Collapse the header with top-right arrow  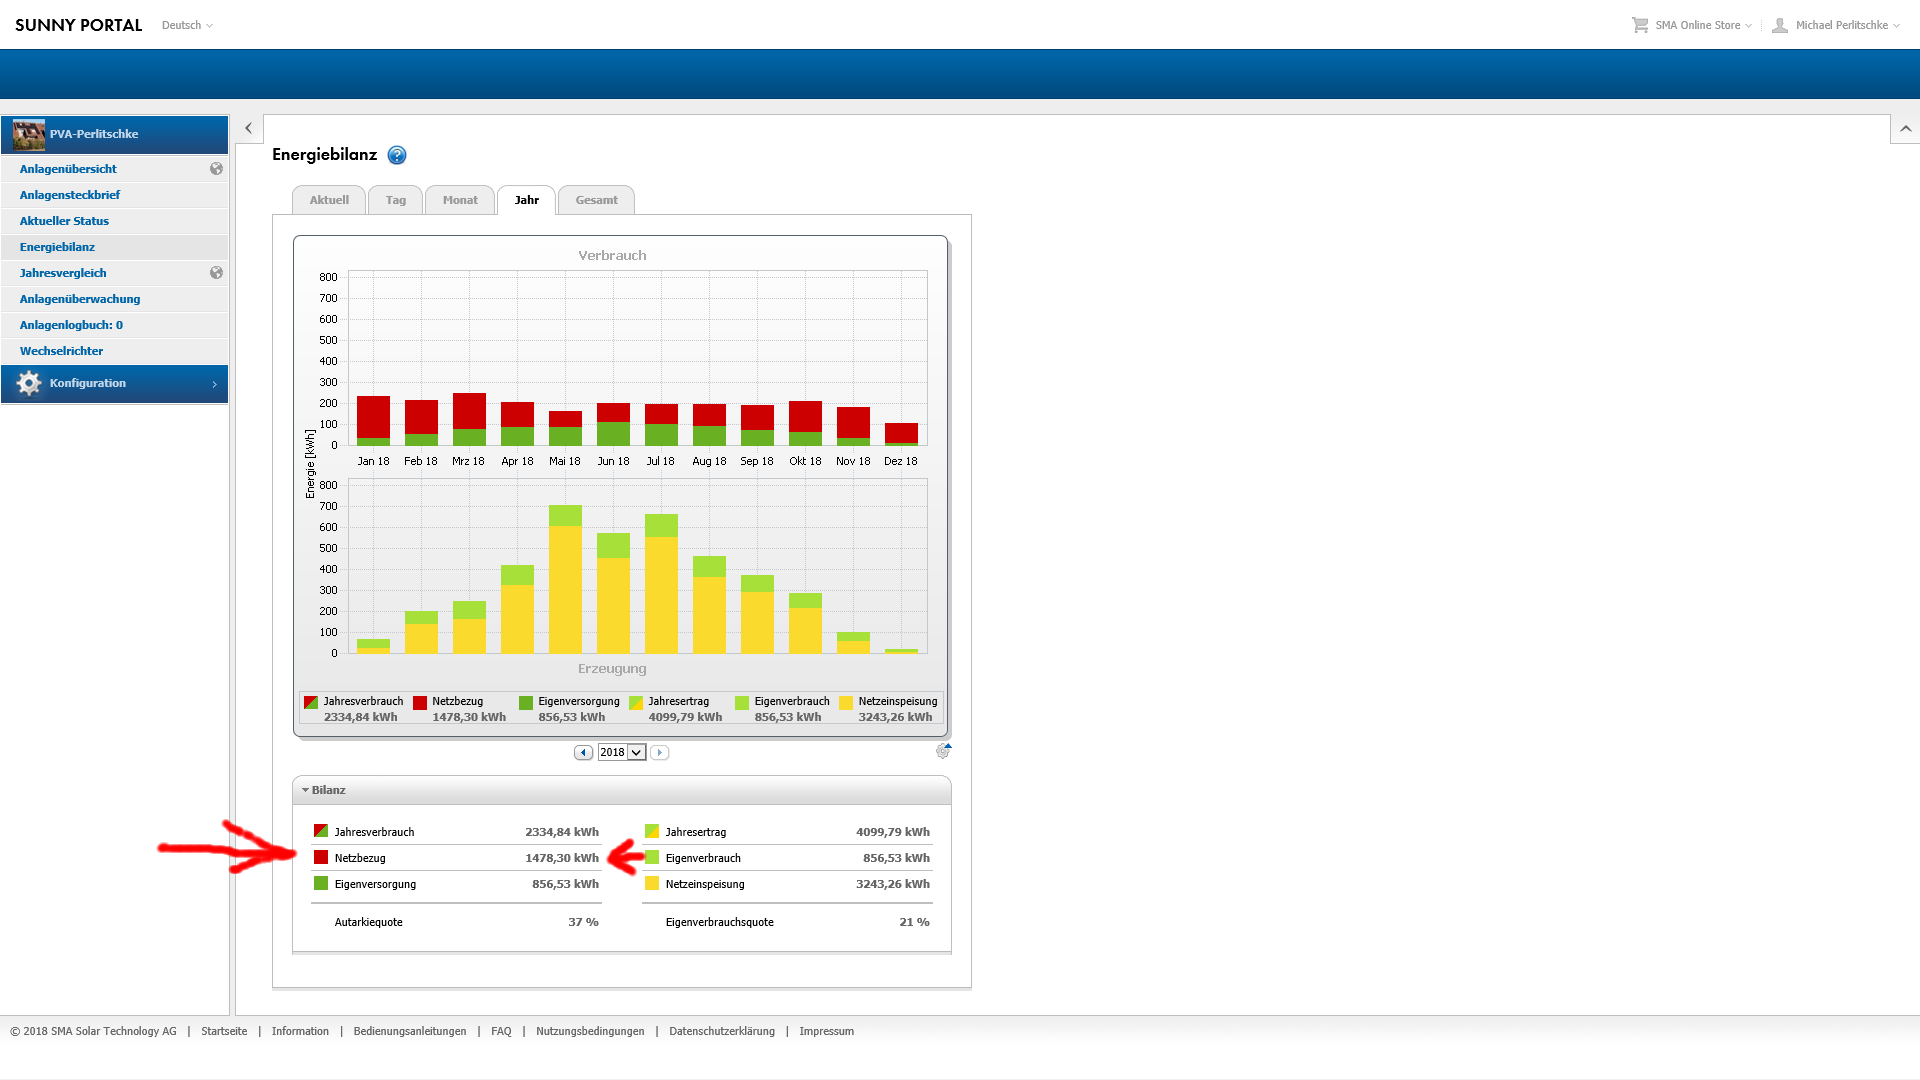tap(1905, 129)
